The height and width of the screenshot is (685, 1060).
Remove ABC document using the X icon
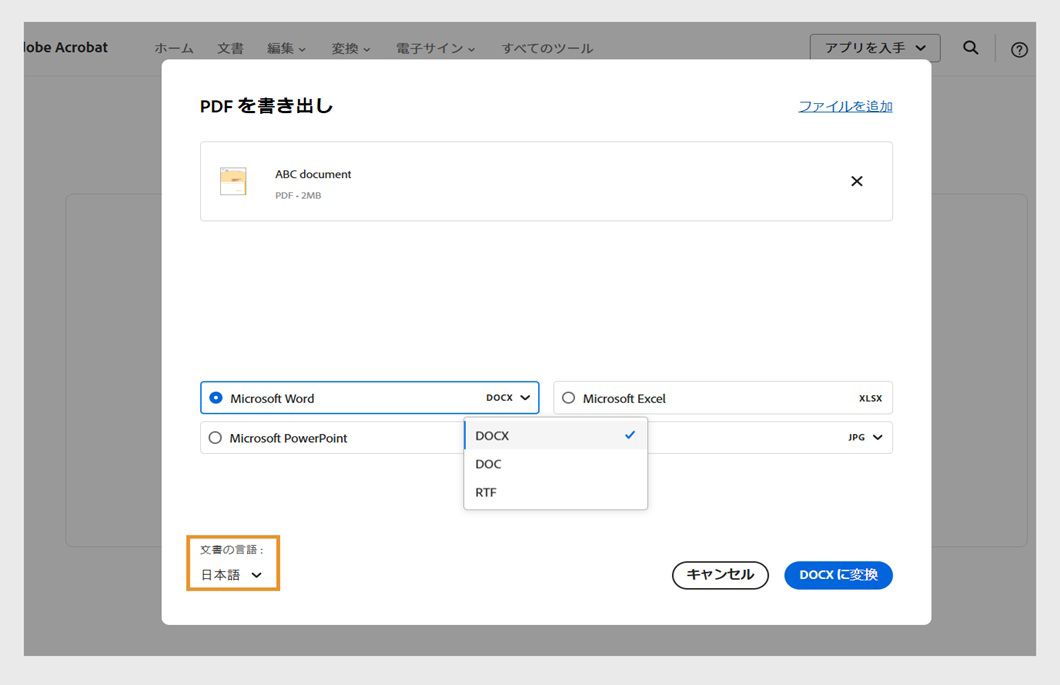(x=856, y=181)
